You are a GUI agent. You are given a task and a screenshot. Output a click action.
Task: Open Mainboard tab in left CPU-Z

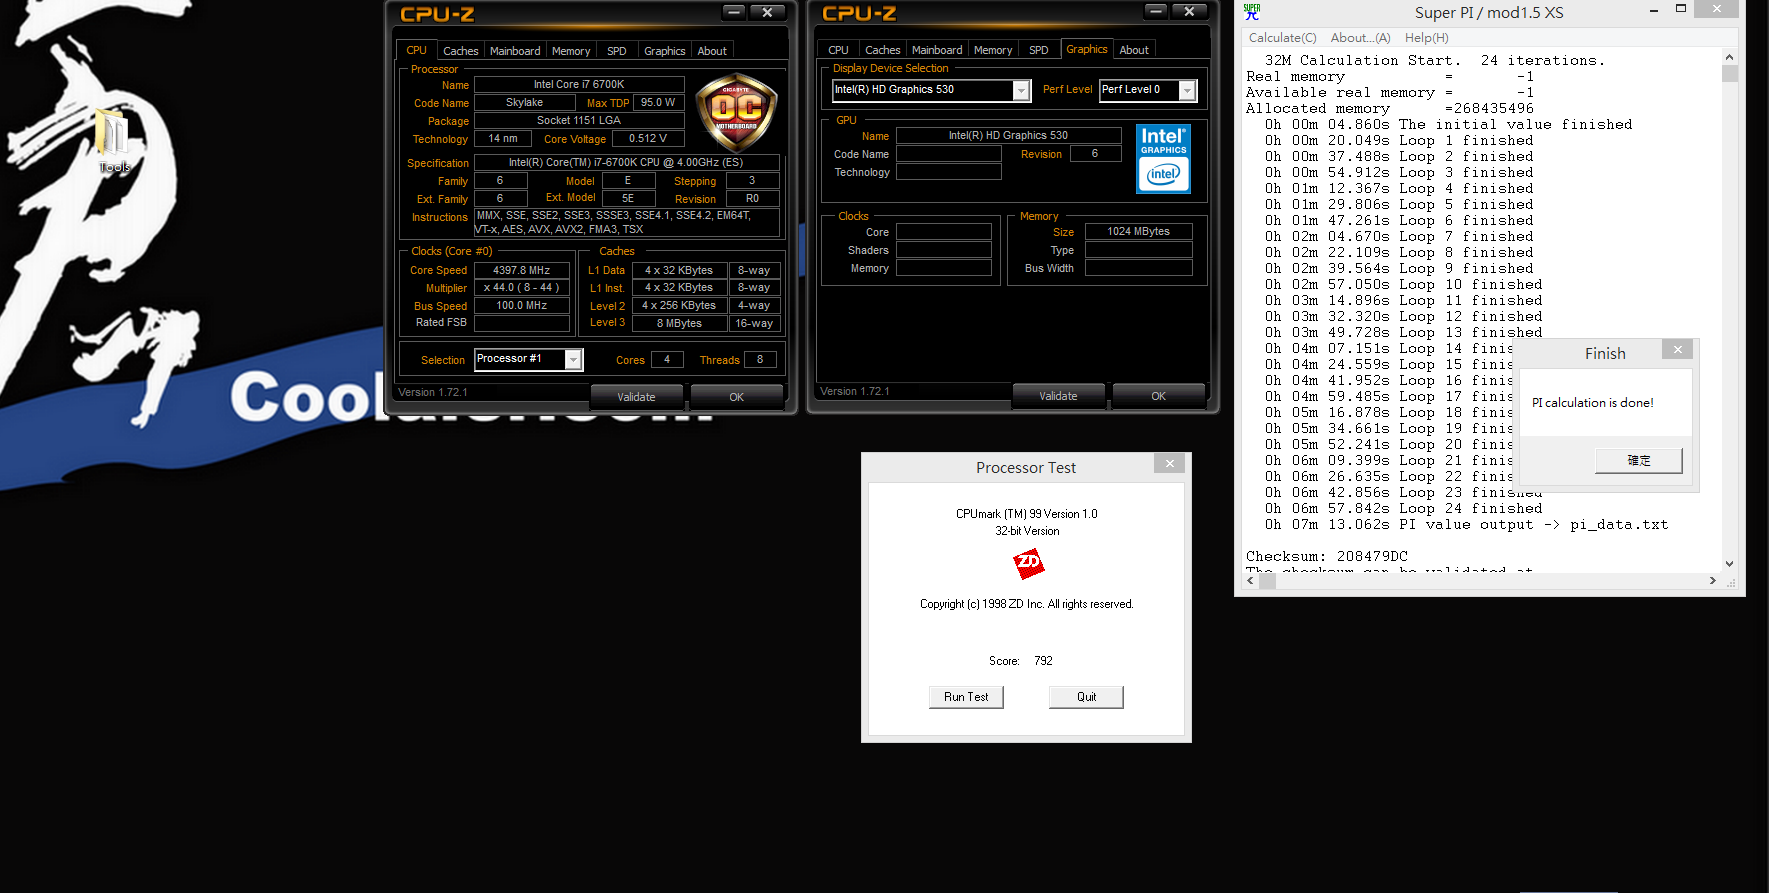(515, 51)
